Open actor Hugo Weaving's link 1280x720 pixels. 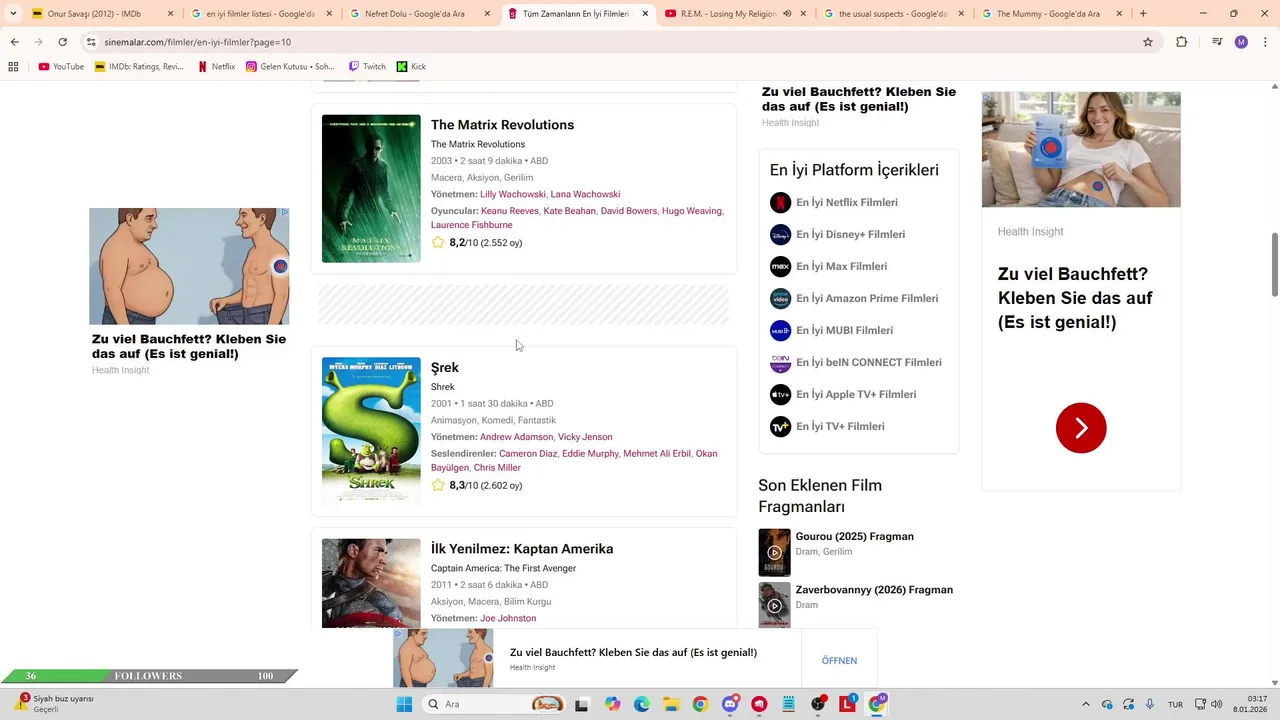[x=691, y=211]
